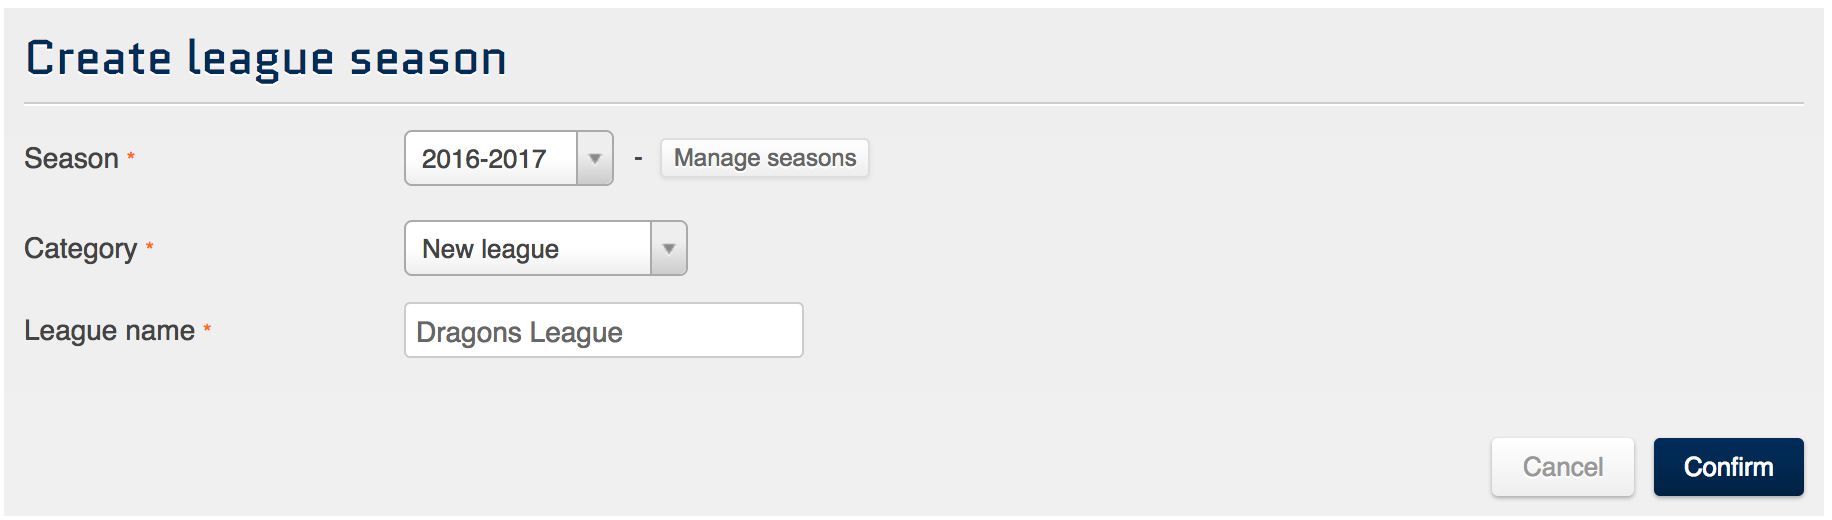Click the dash before Manage seasons
This screenshot has height=520, width=1832.
coord(638,159)
